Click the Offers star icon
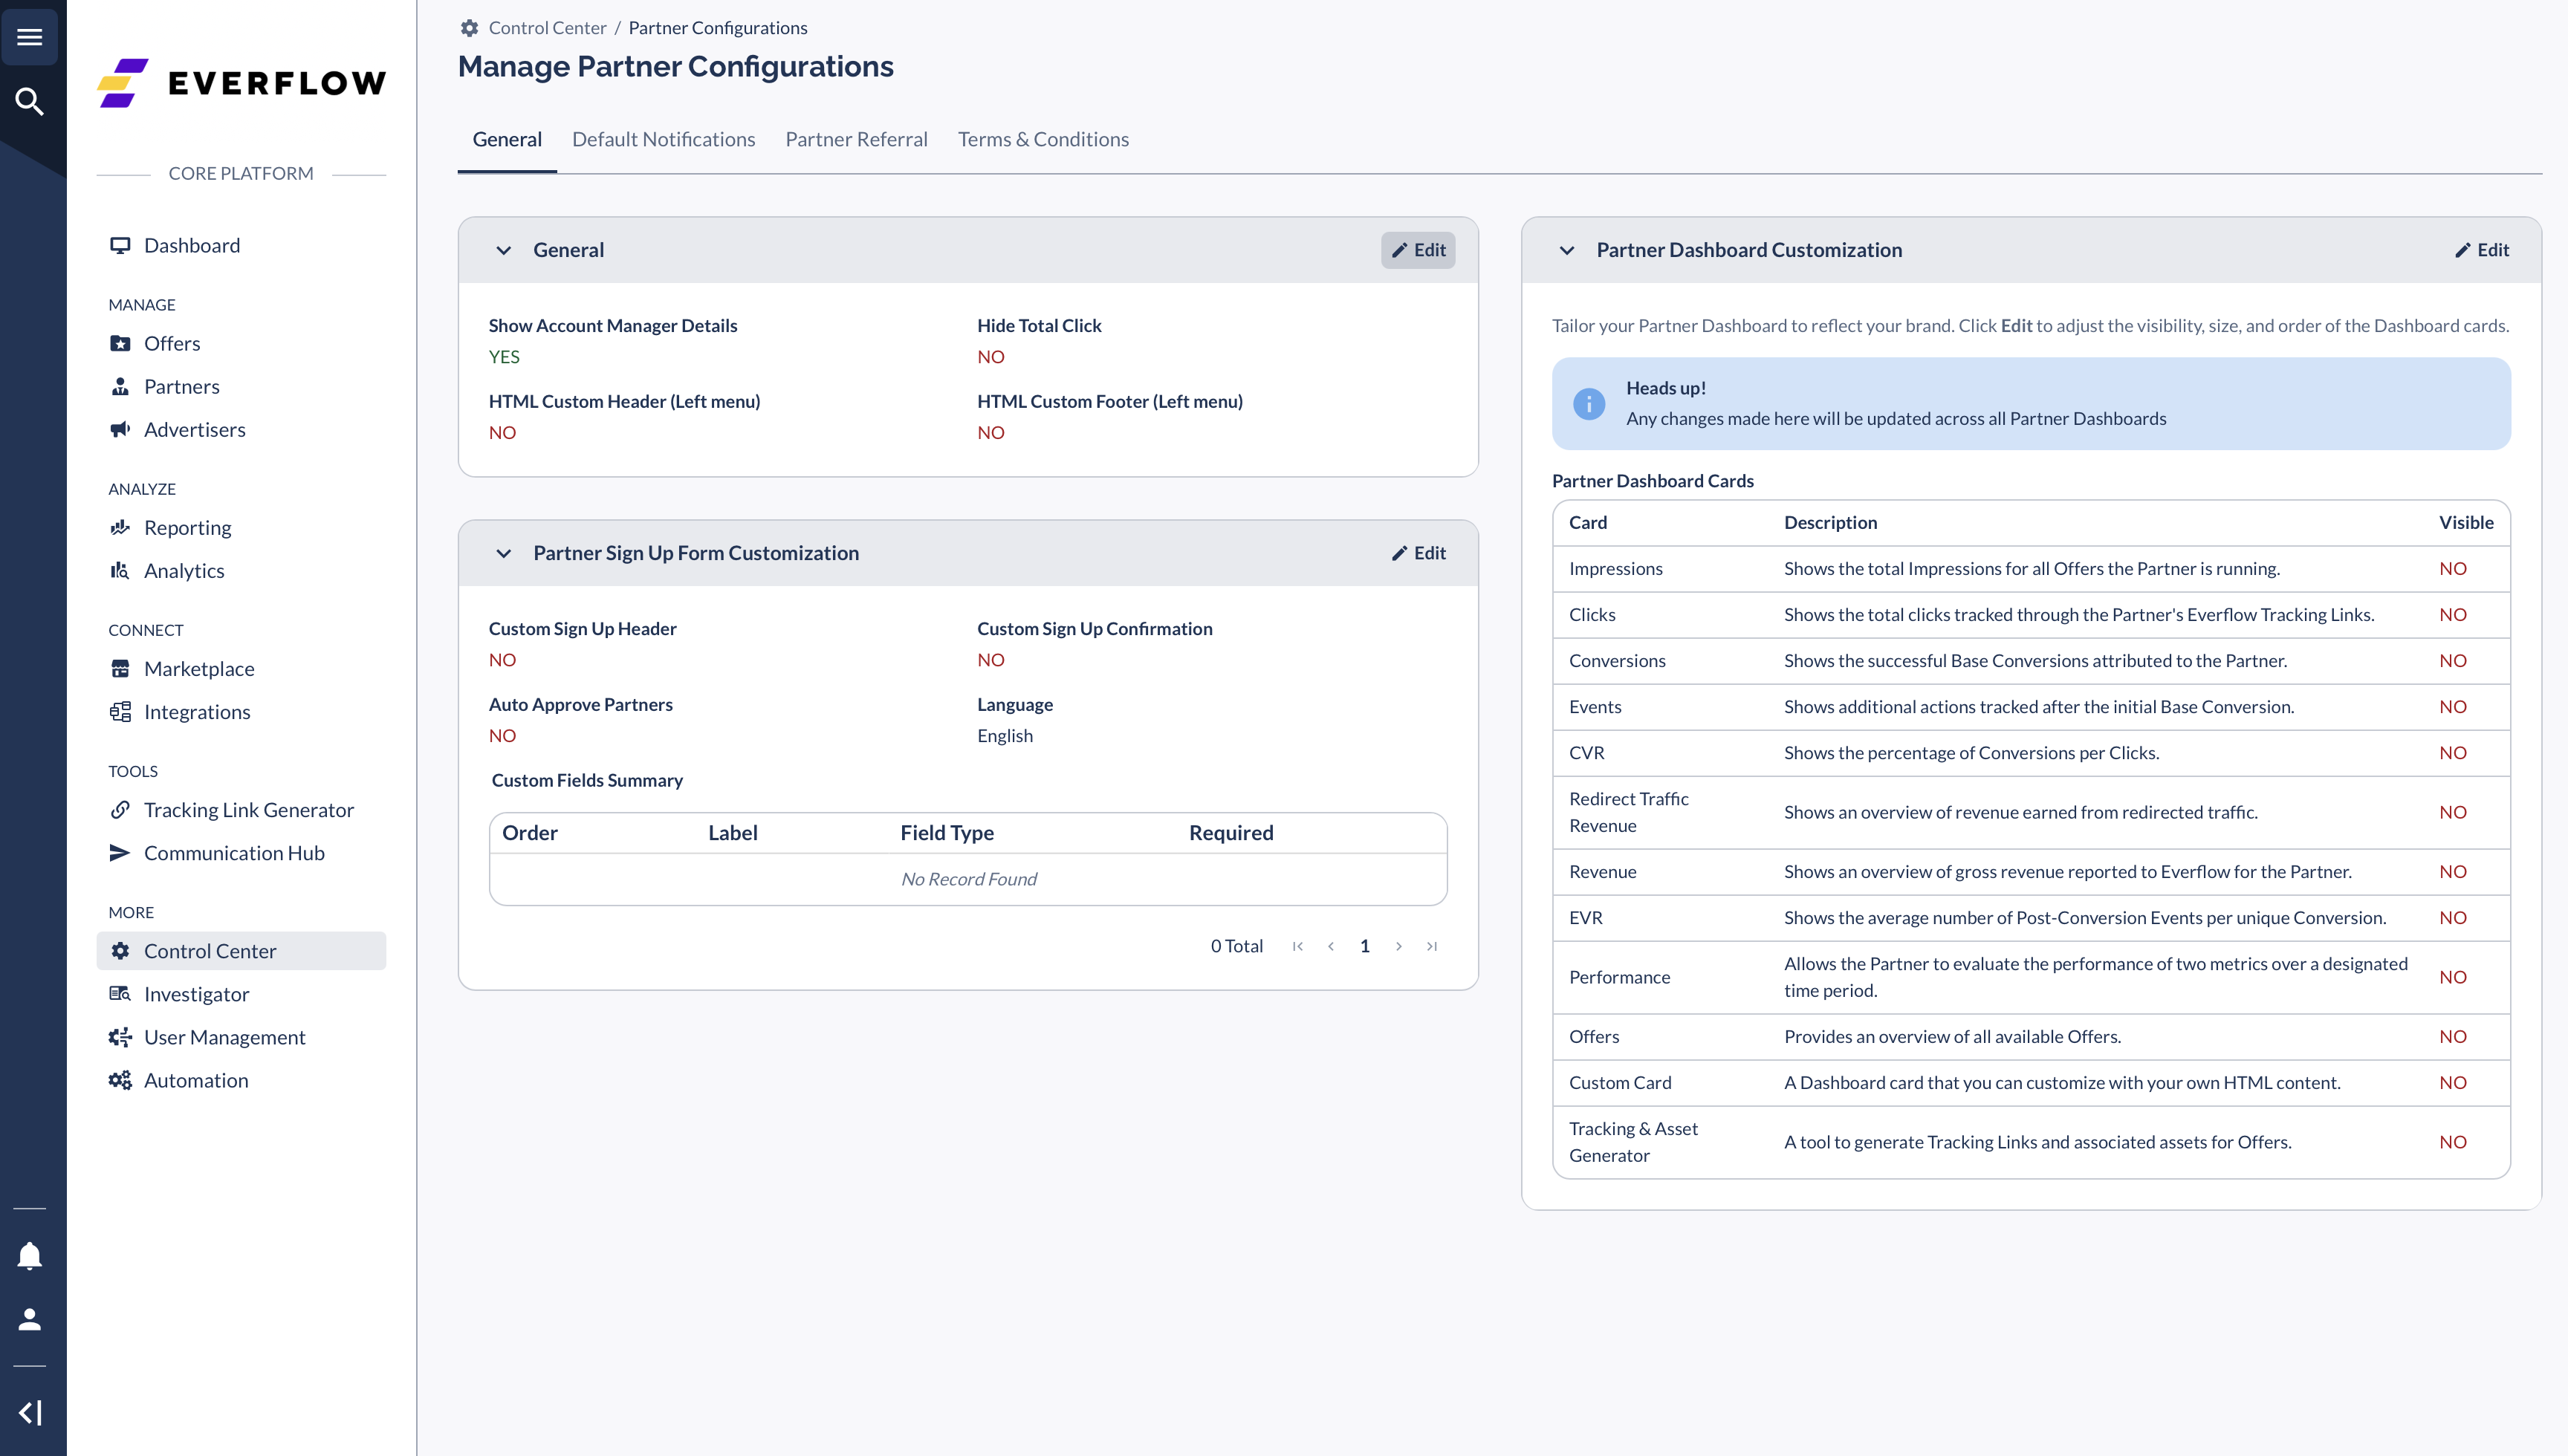This screenshot has height=1456, width=2568. coord(120,343)
